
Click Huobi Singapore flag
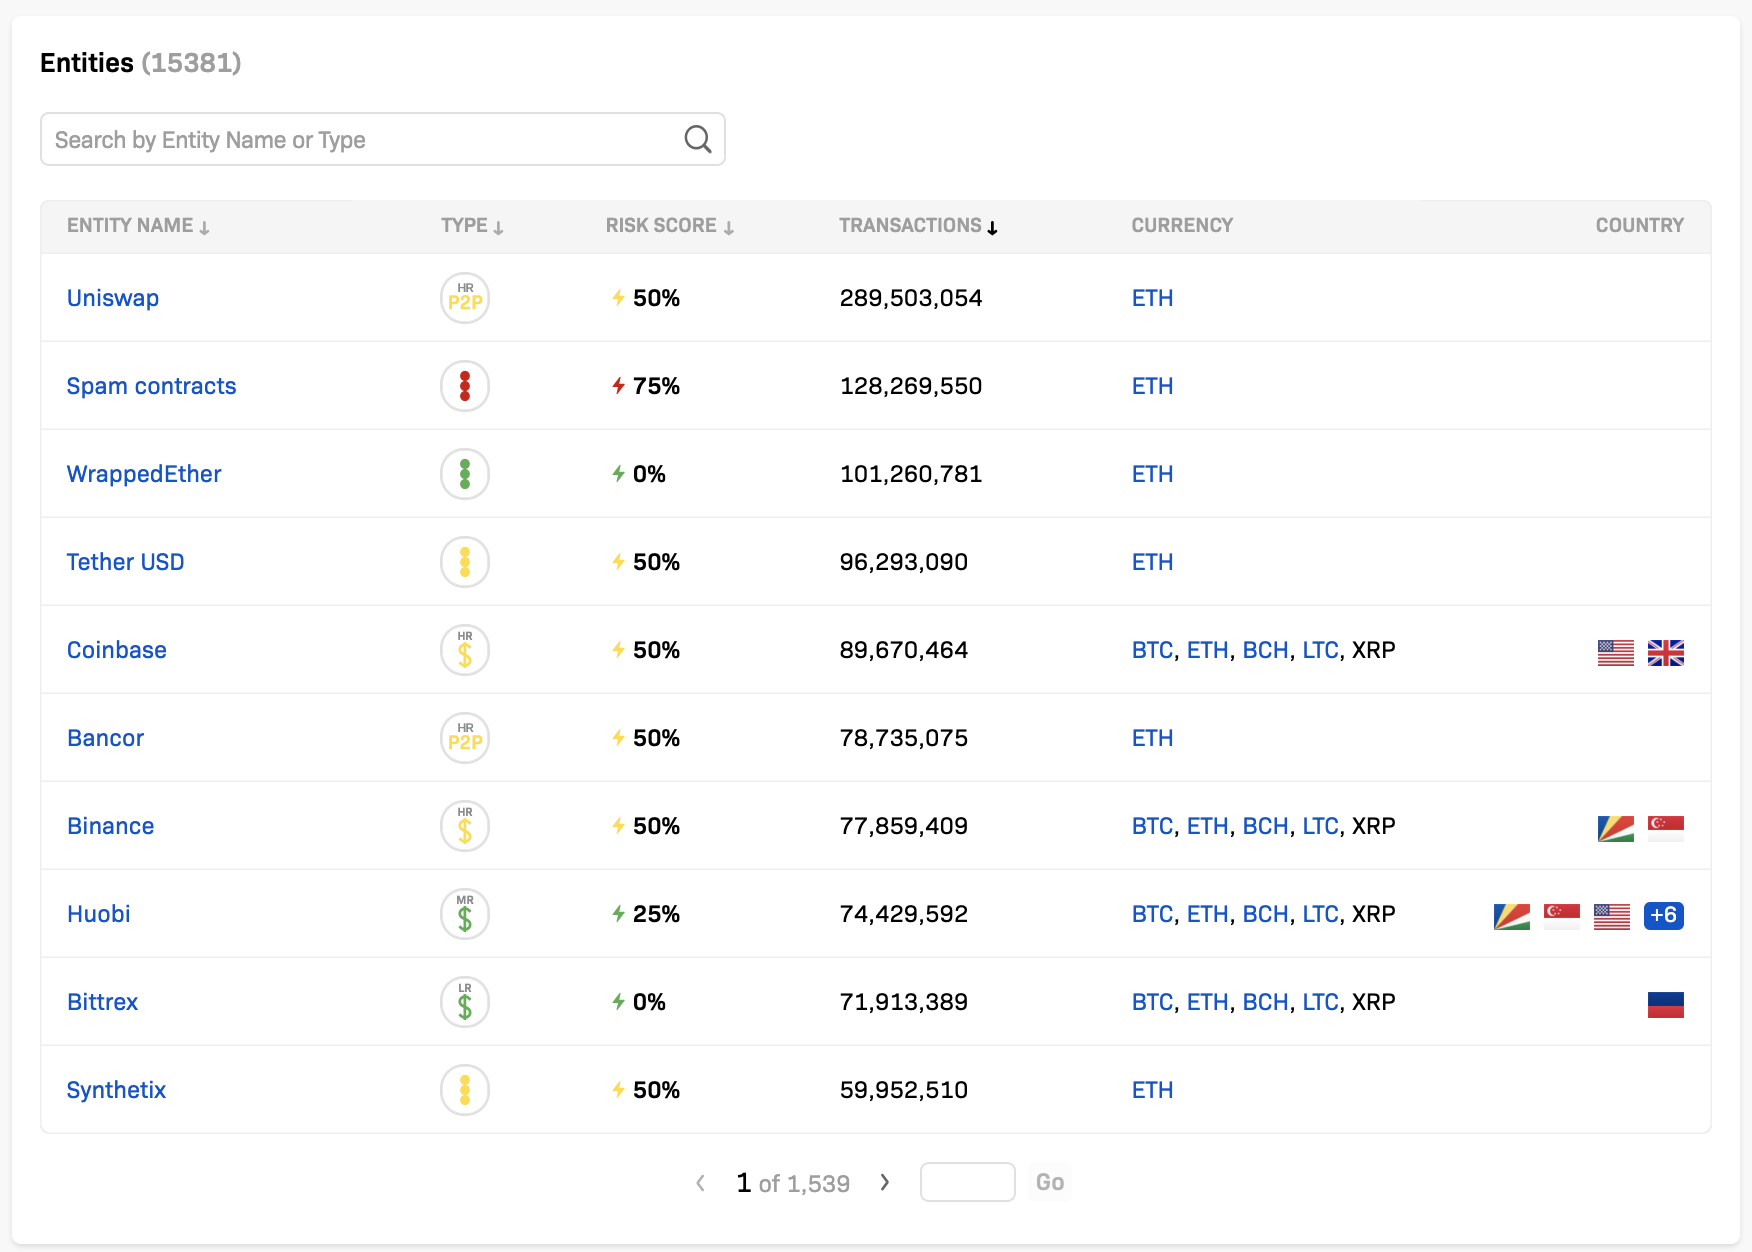[x=1562, y=916]
